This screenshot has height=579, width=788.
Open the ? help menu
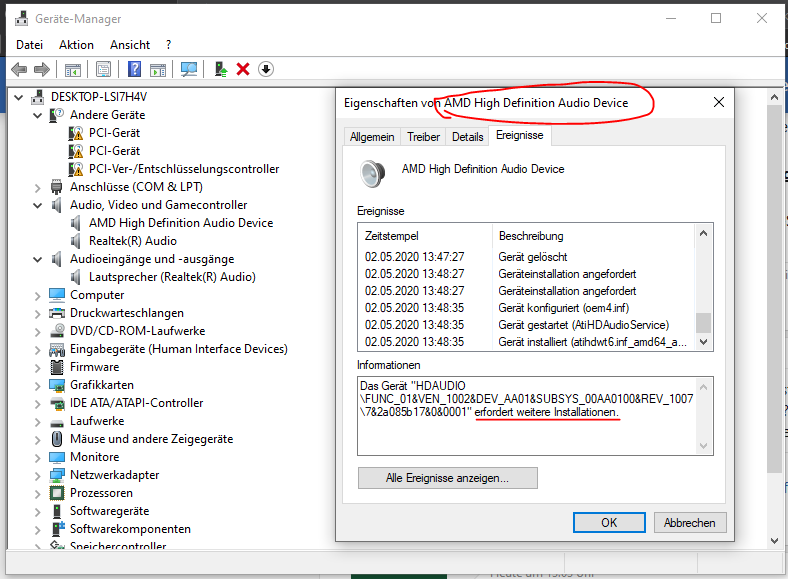coord(168,45)
